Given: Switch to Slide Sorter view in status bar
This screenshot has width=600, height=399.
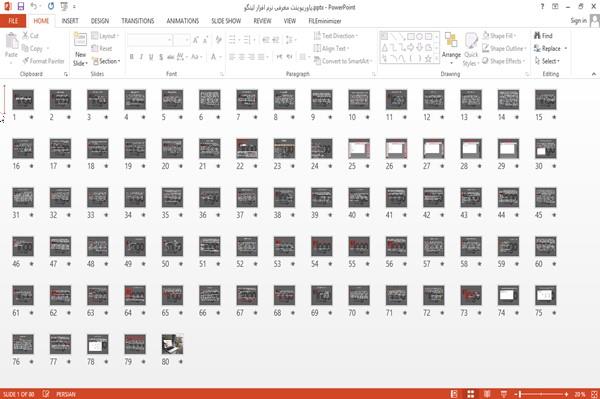Looking at the screenshot, I should pos(471,394).
